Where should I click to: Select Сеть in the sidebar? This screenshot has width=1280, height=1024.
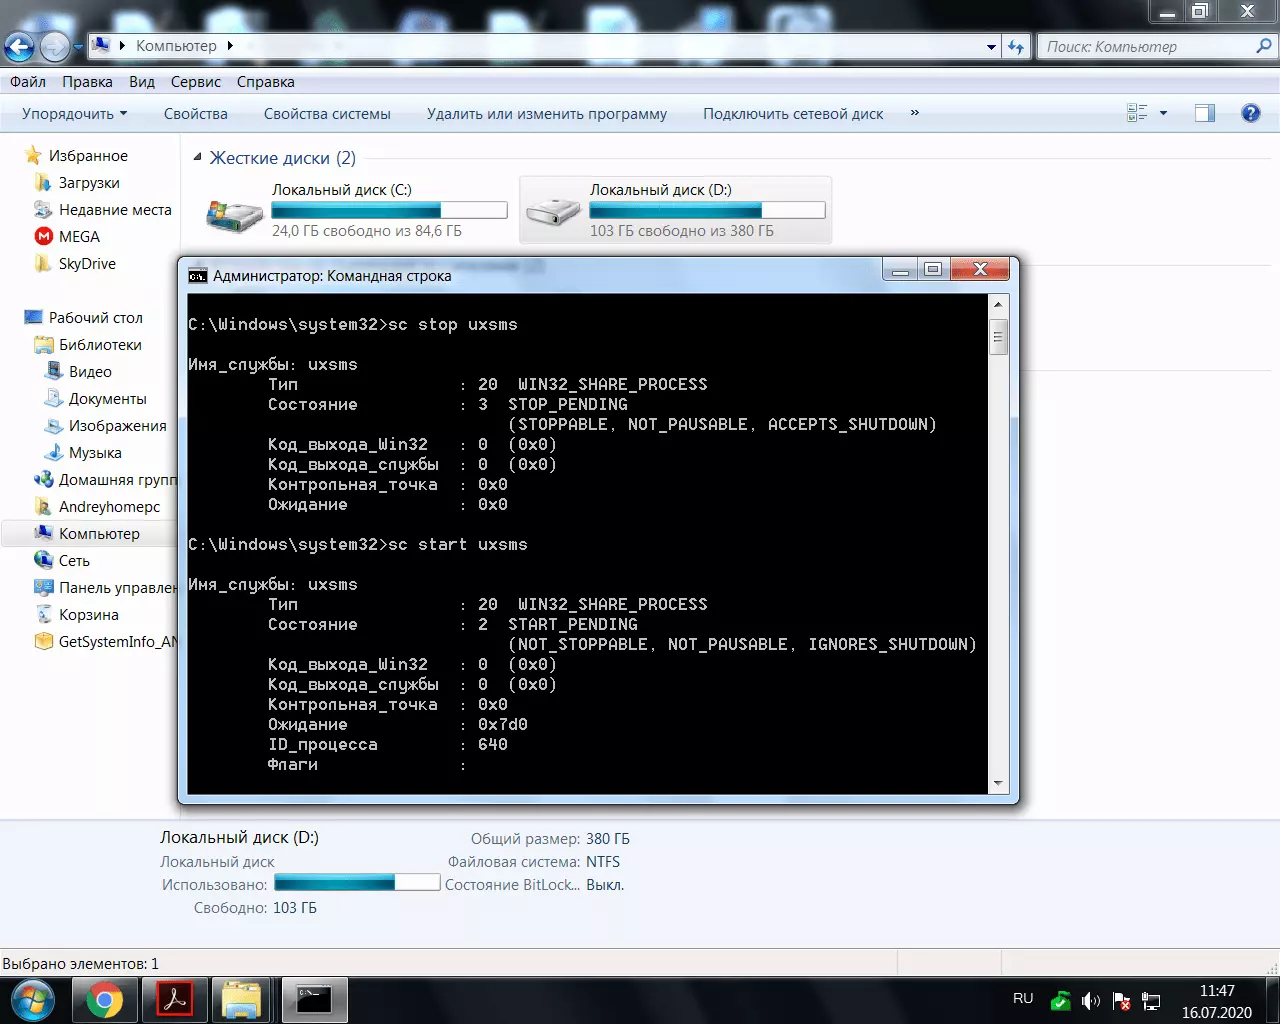point(62,561)
